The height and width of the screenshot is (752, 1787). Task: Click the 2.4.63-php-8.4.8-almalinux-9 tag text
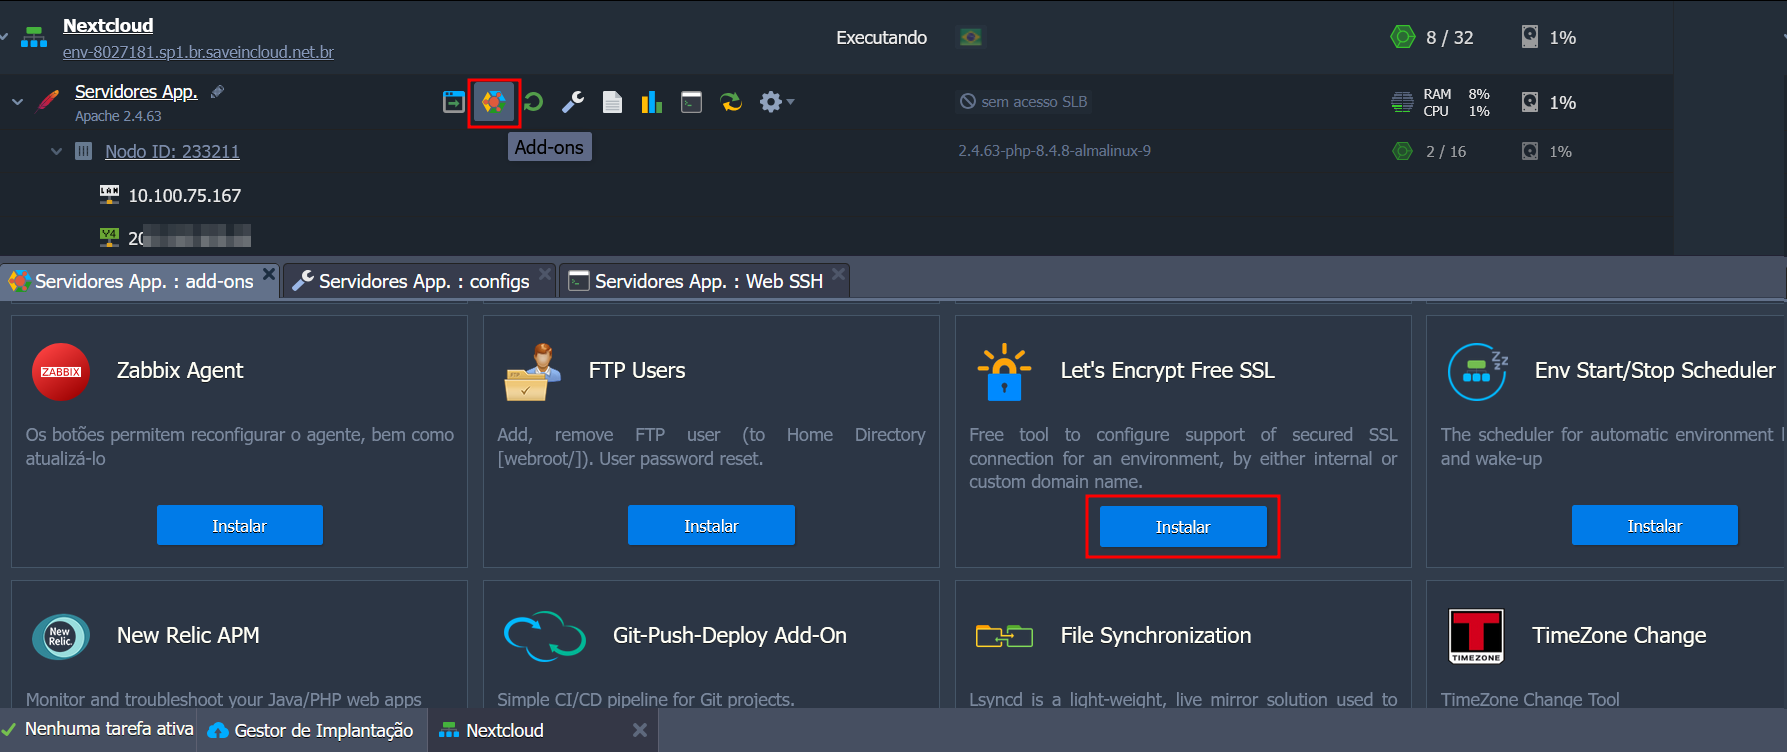pyautogui.click(x=1054, y=151)
